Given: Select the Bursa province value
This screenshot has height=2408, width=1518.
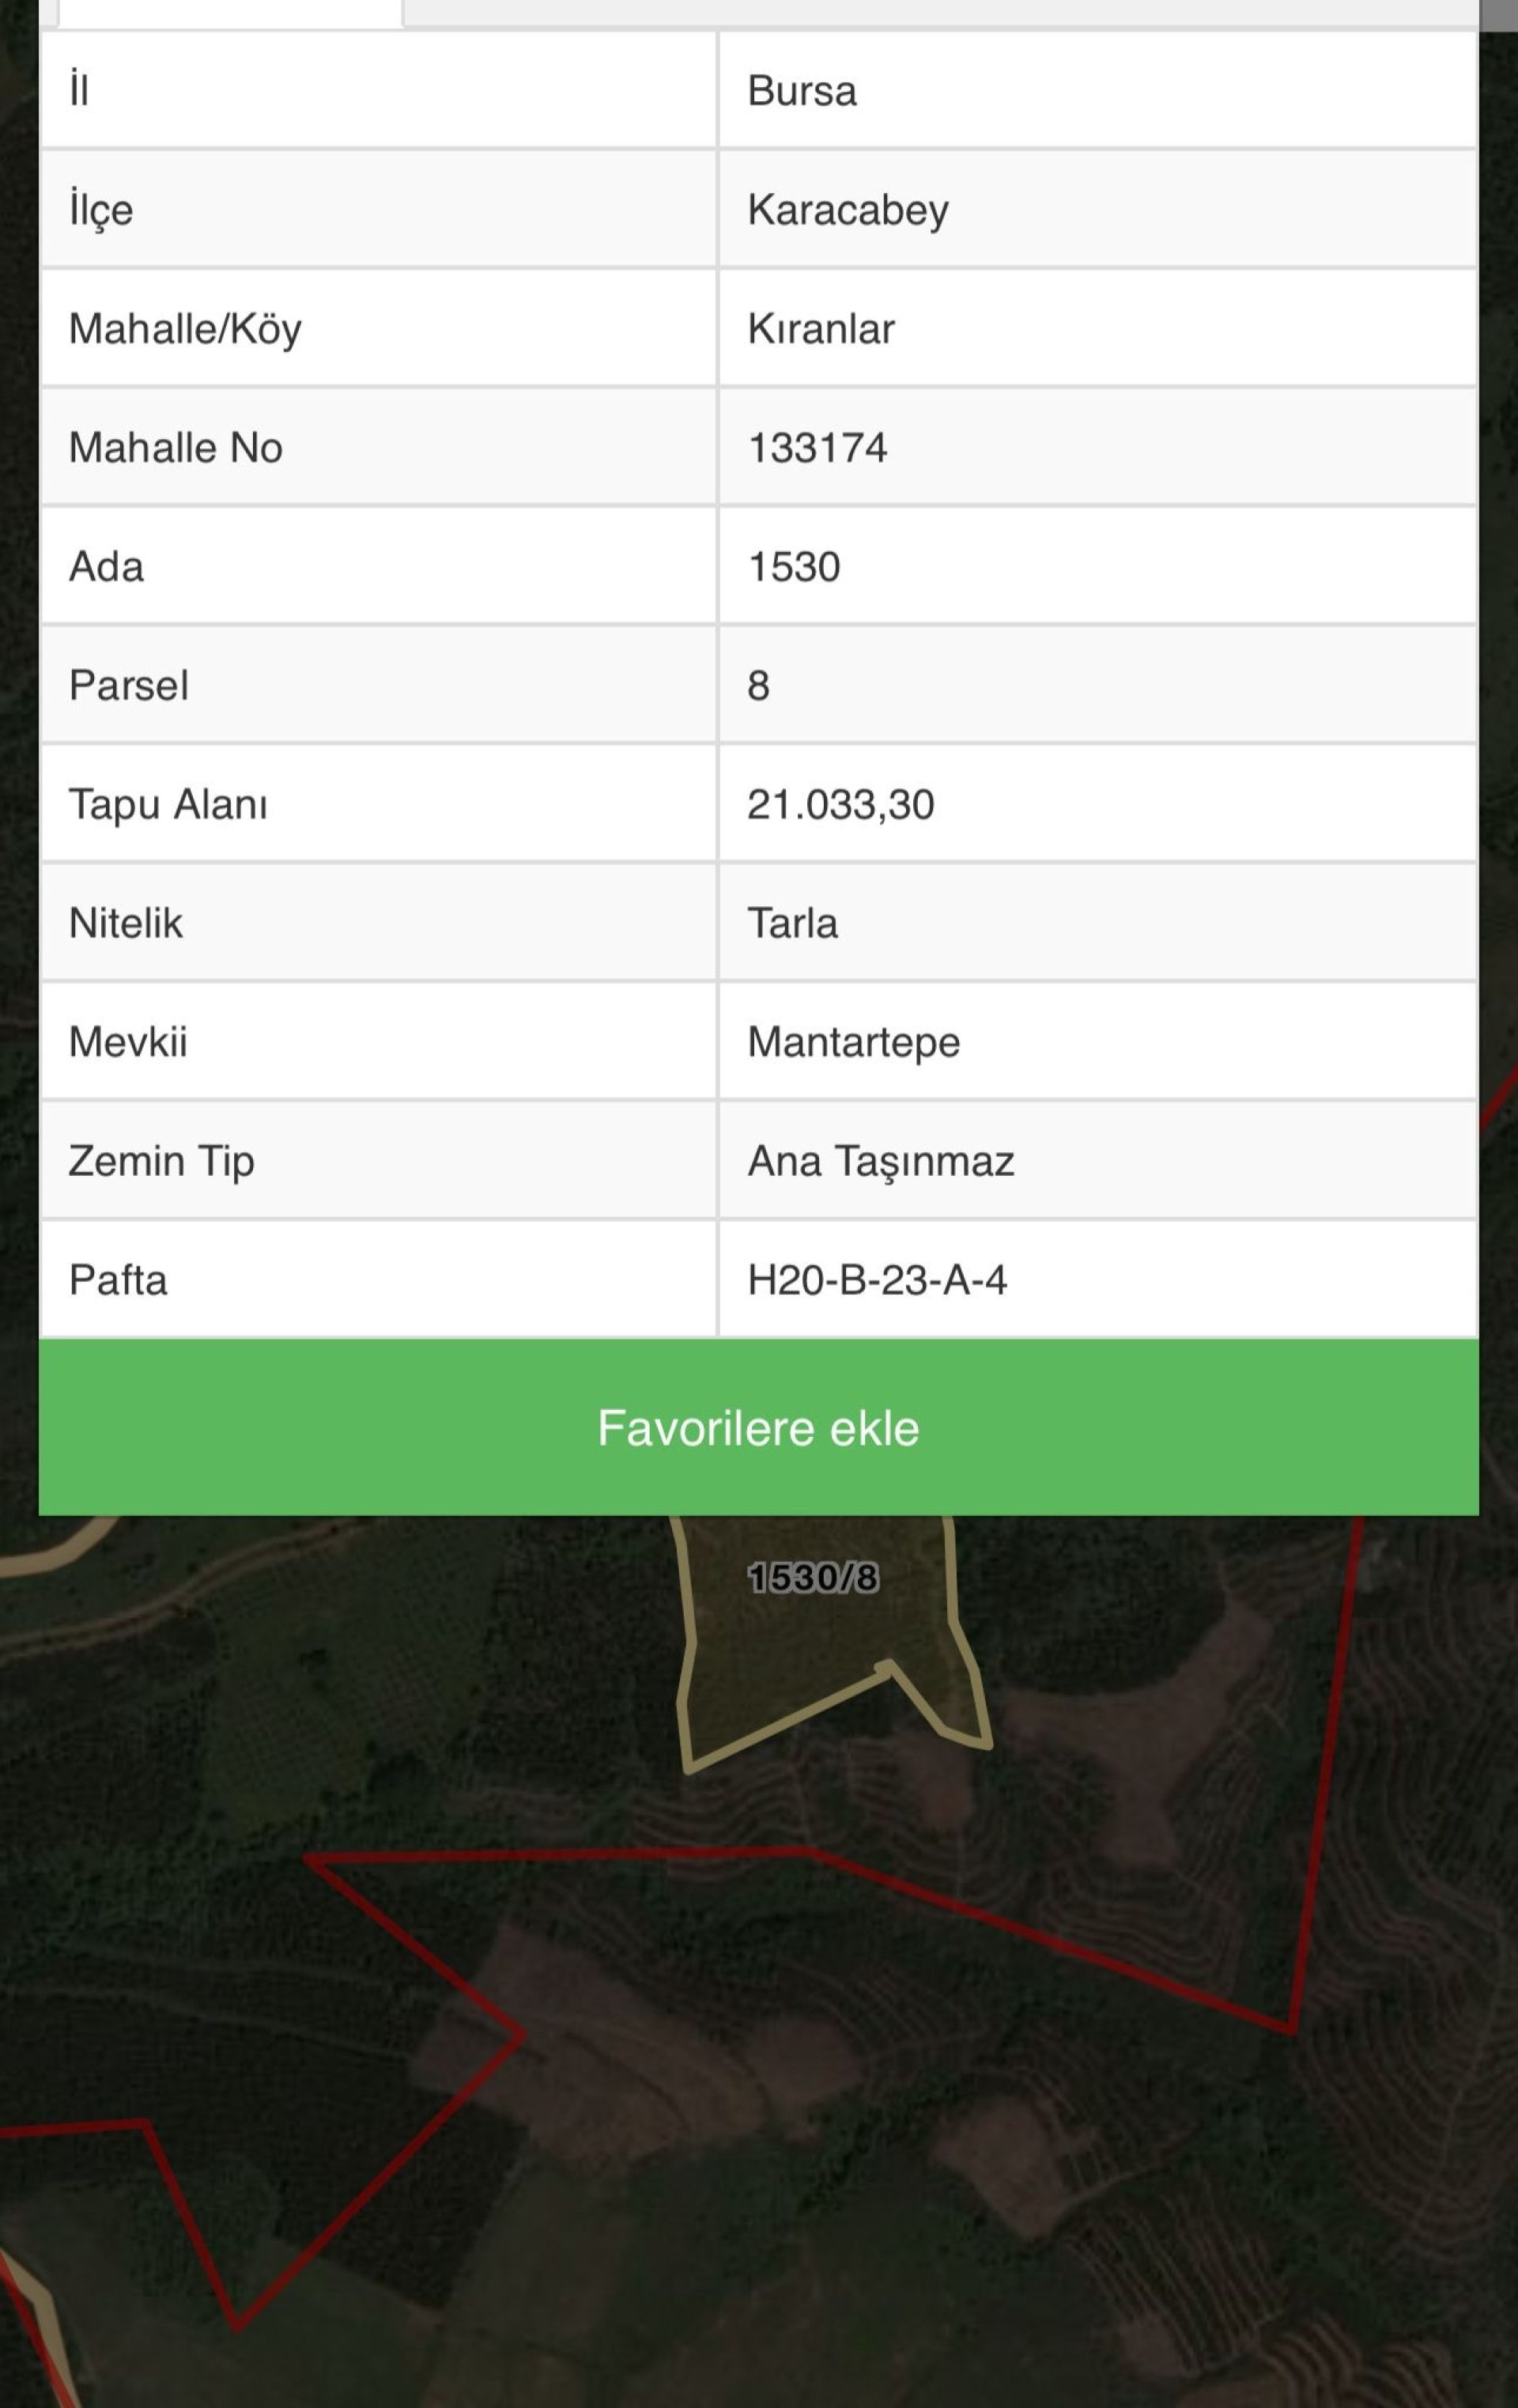Looking at the screenshot, I should (802, 91).
